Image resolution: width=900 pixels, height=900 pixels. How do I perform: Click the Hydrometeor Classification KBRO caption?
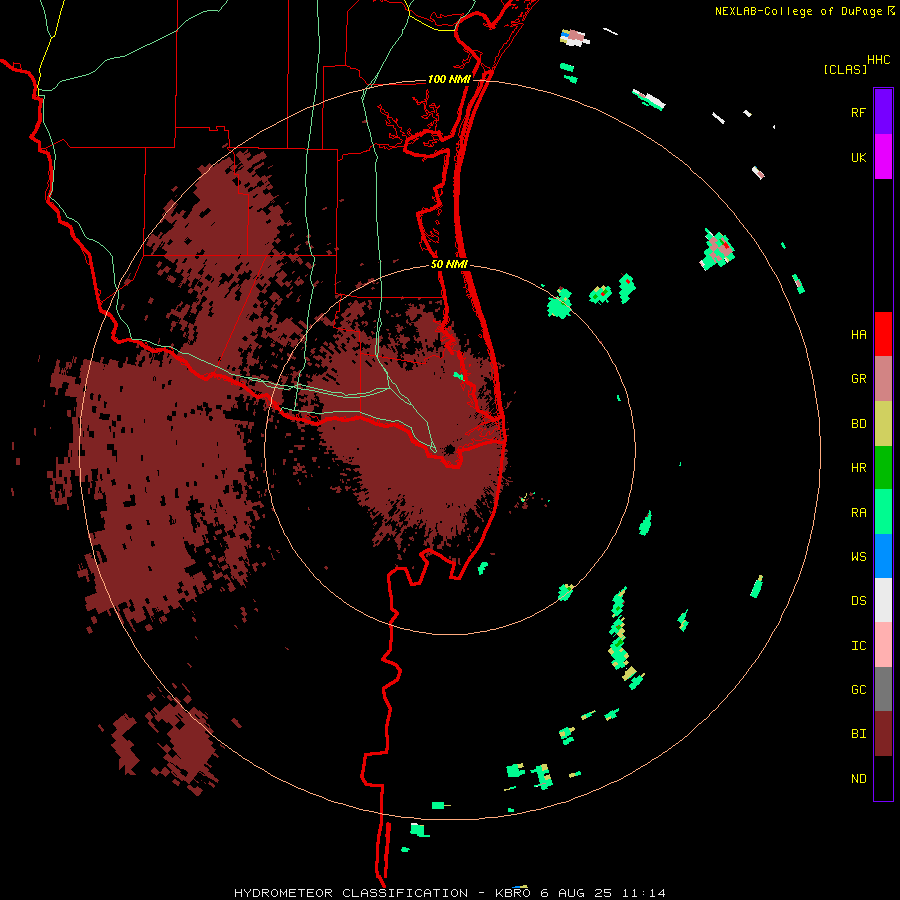449,893
